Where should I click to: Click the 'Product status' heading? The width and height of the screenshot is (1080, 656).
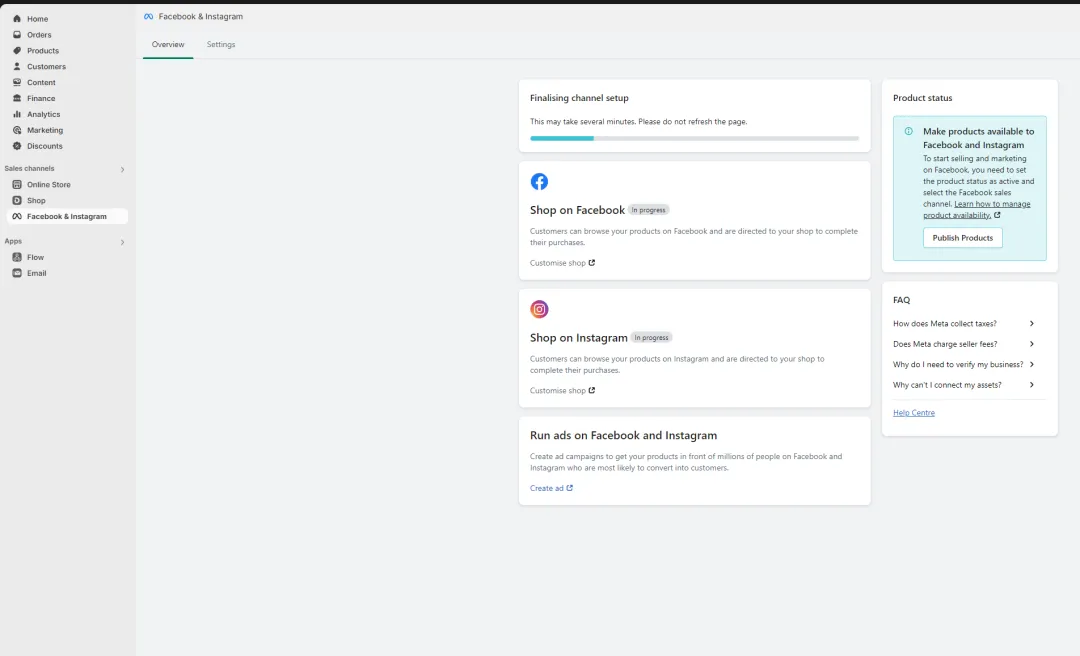922,98
